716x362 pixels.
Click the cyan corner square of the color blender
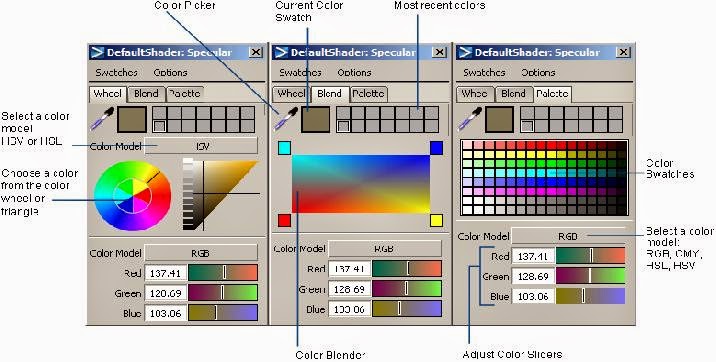(284, 148)
